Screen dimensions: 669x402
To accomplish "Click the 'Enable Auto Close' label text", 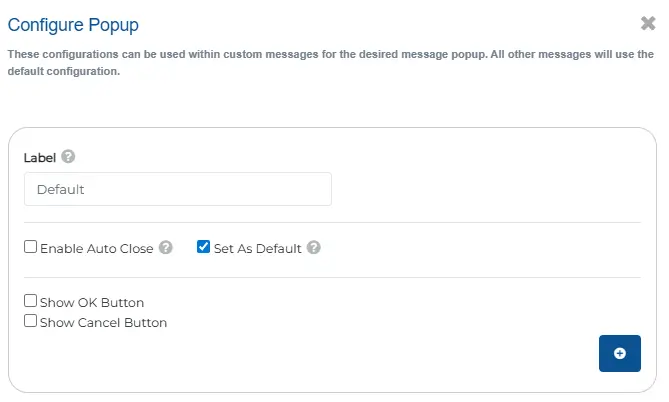I will pos(96,249).
